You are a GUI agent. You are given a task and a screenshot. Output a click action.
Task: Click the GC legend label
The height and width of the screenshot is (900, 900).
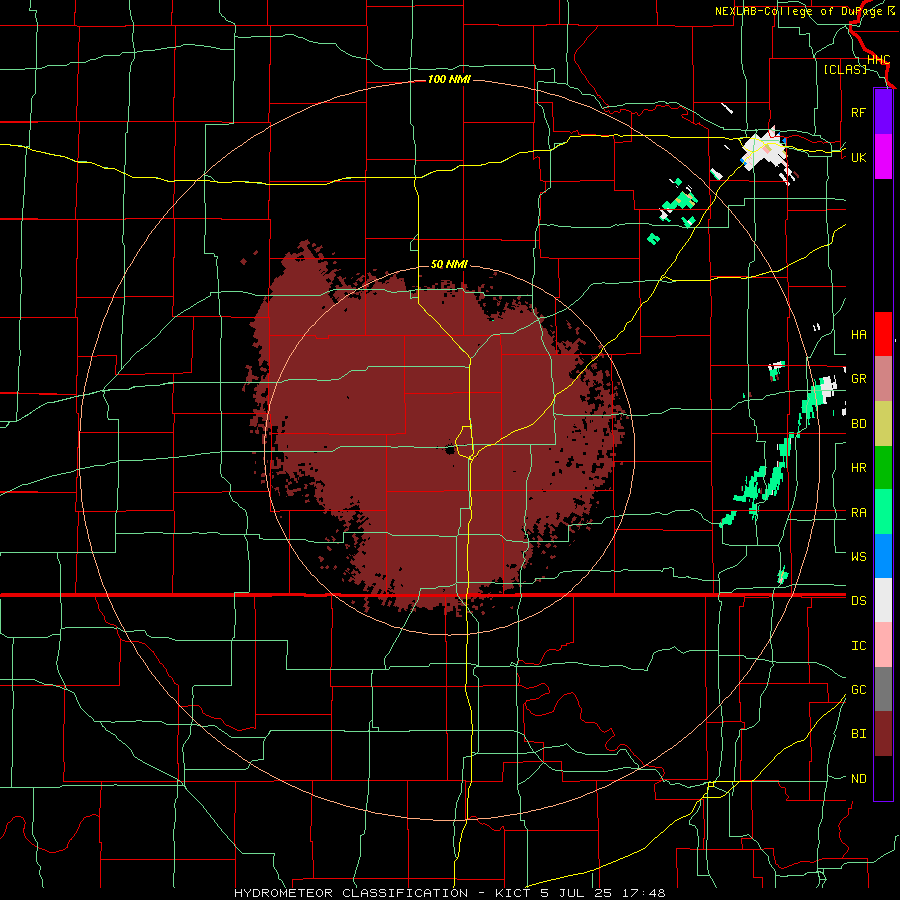tap(858, 689)
